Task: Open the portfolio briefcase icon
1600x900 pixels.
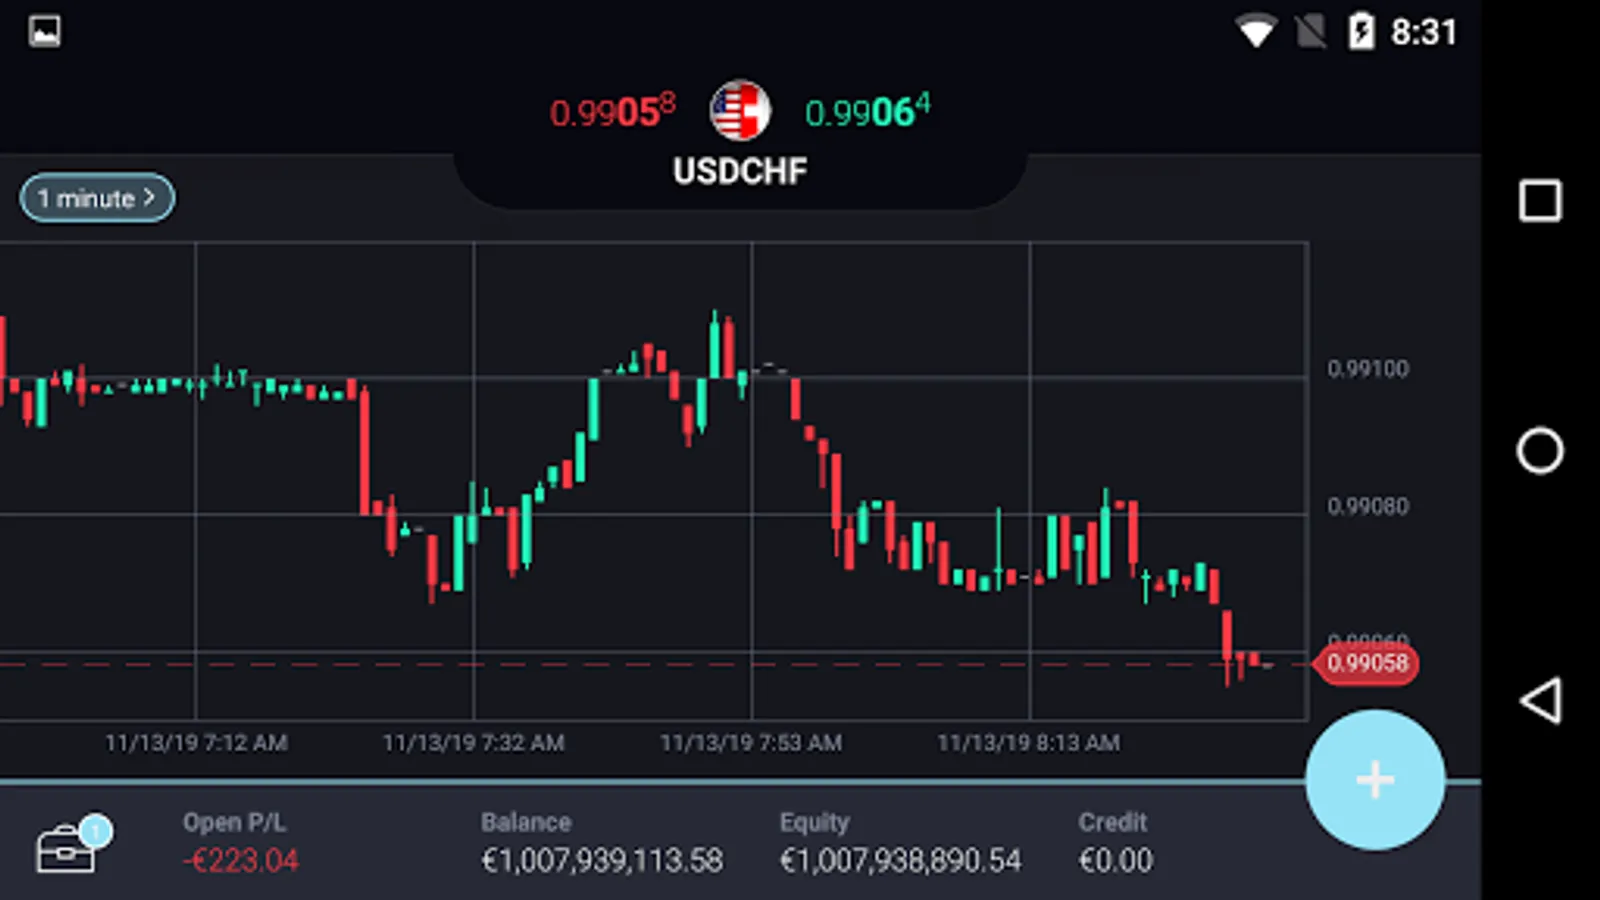Action: coord(66,849)
